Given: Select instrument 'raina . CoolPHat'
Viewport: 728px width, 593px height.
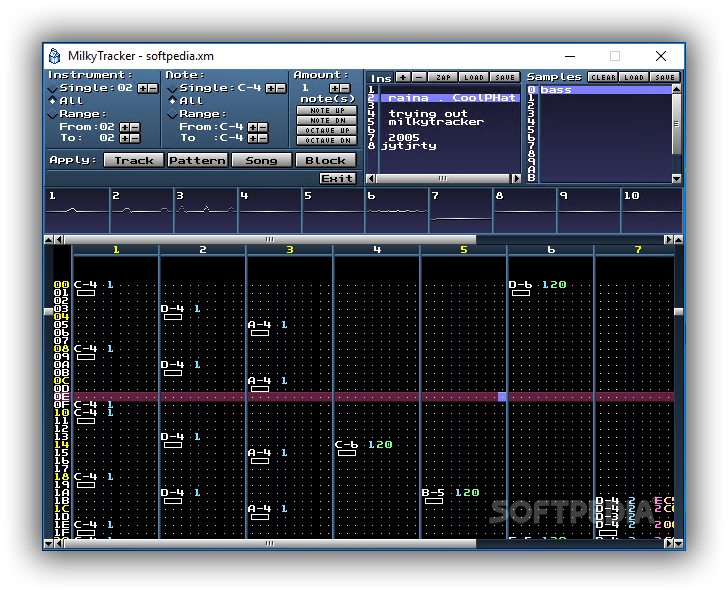Looking at the screenshot, I should click(x=450, y=98).
